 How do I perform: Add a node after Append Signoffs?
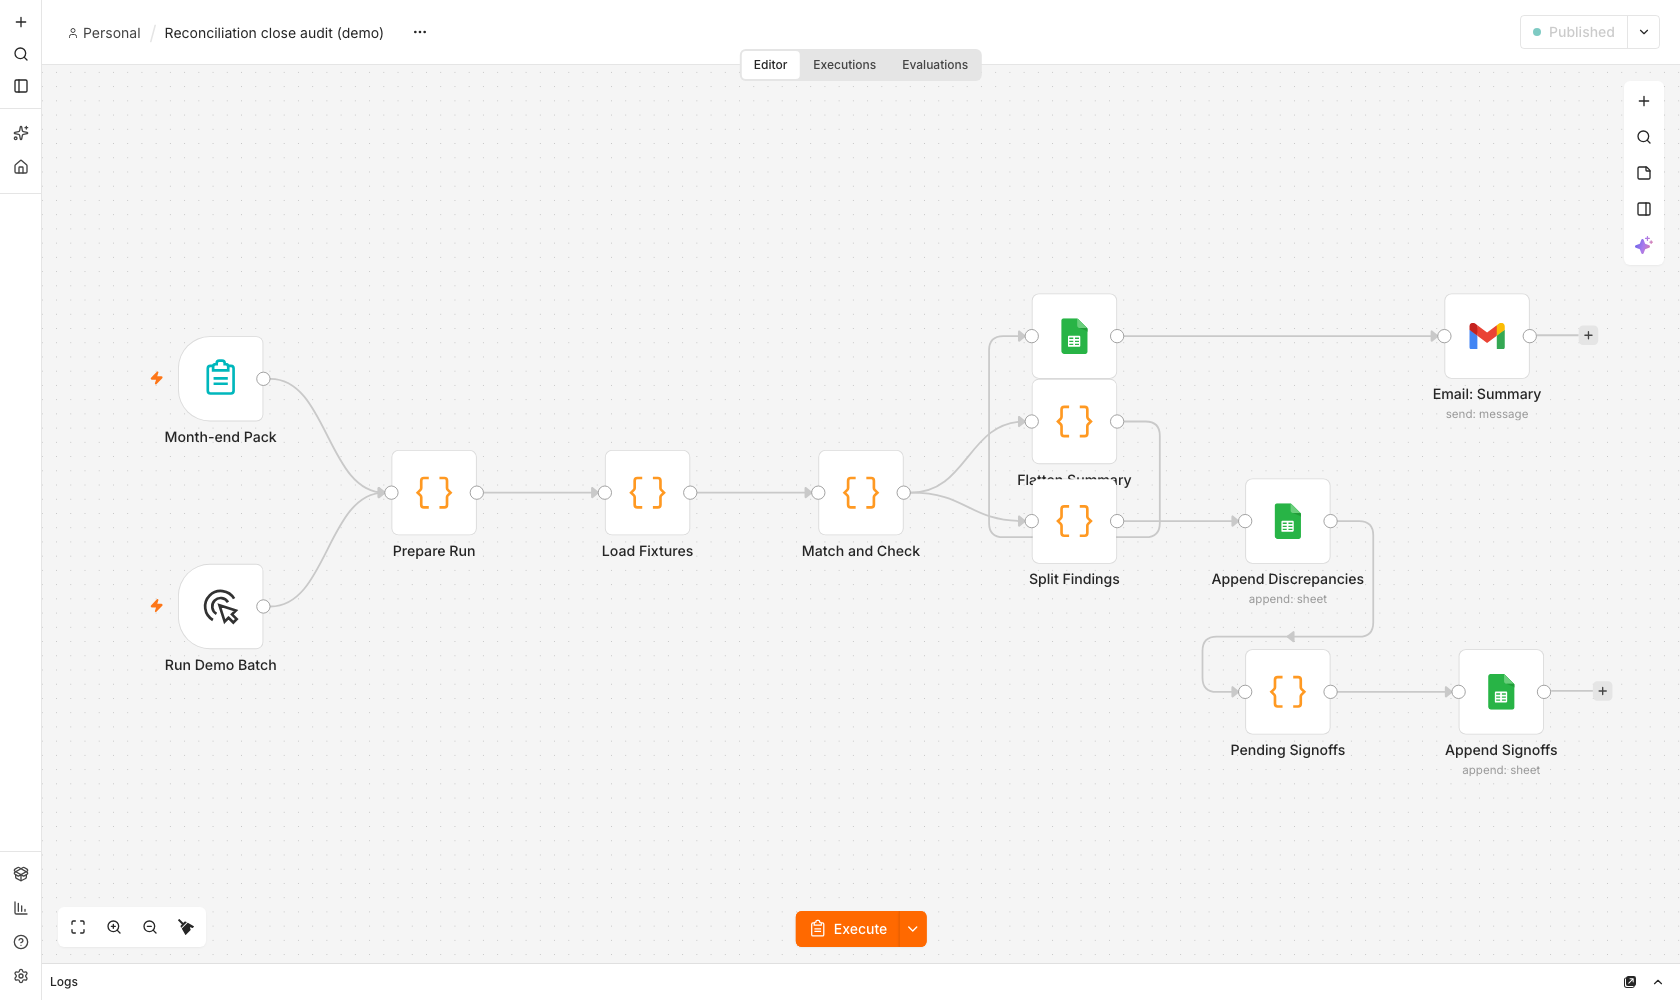tap(1602, 692)
